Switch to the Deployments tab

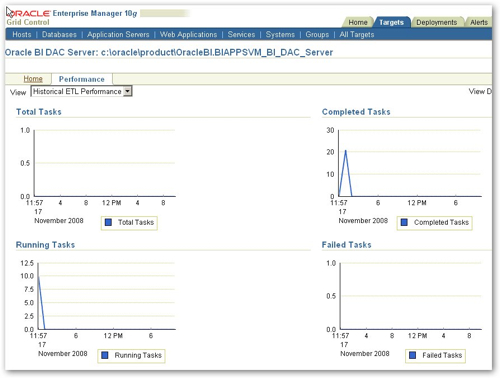[436, 22]
